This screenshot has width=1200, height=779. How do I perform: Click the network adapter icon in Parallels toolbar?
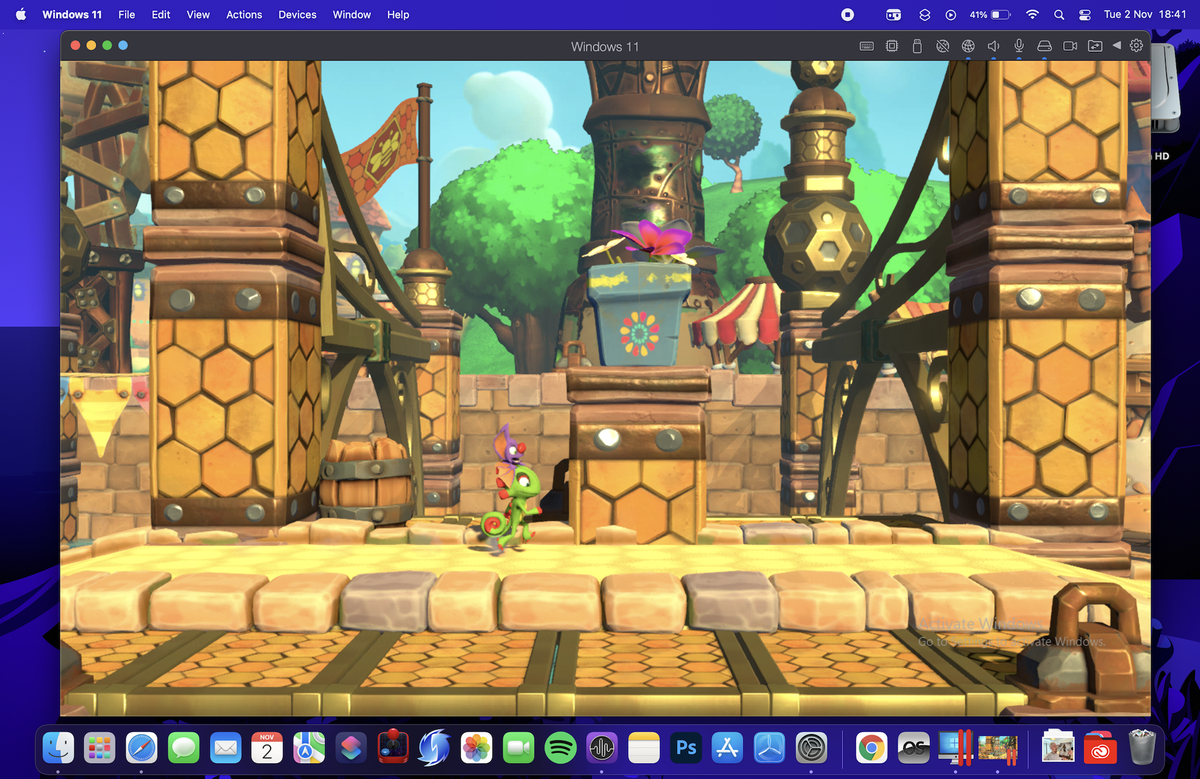pos(942,45)
